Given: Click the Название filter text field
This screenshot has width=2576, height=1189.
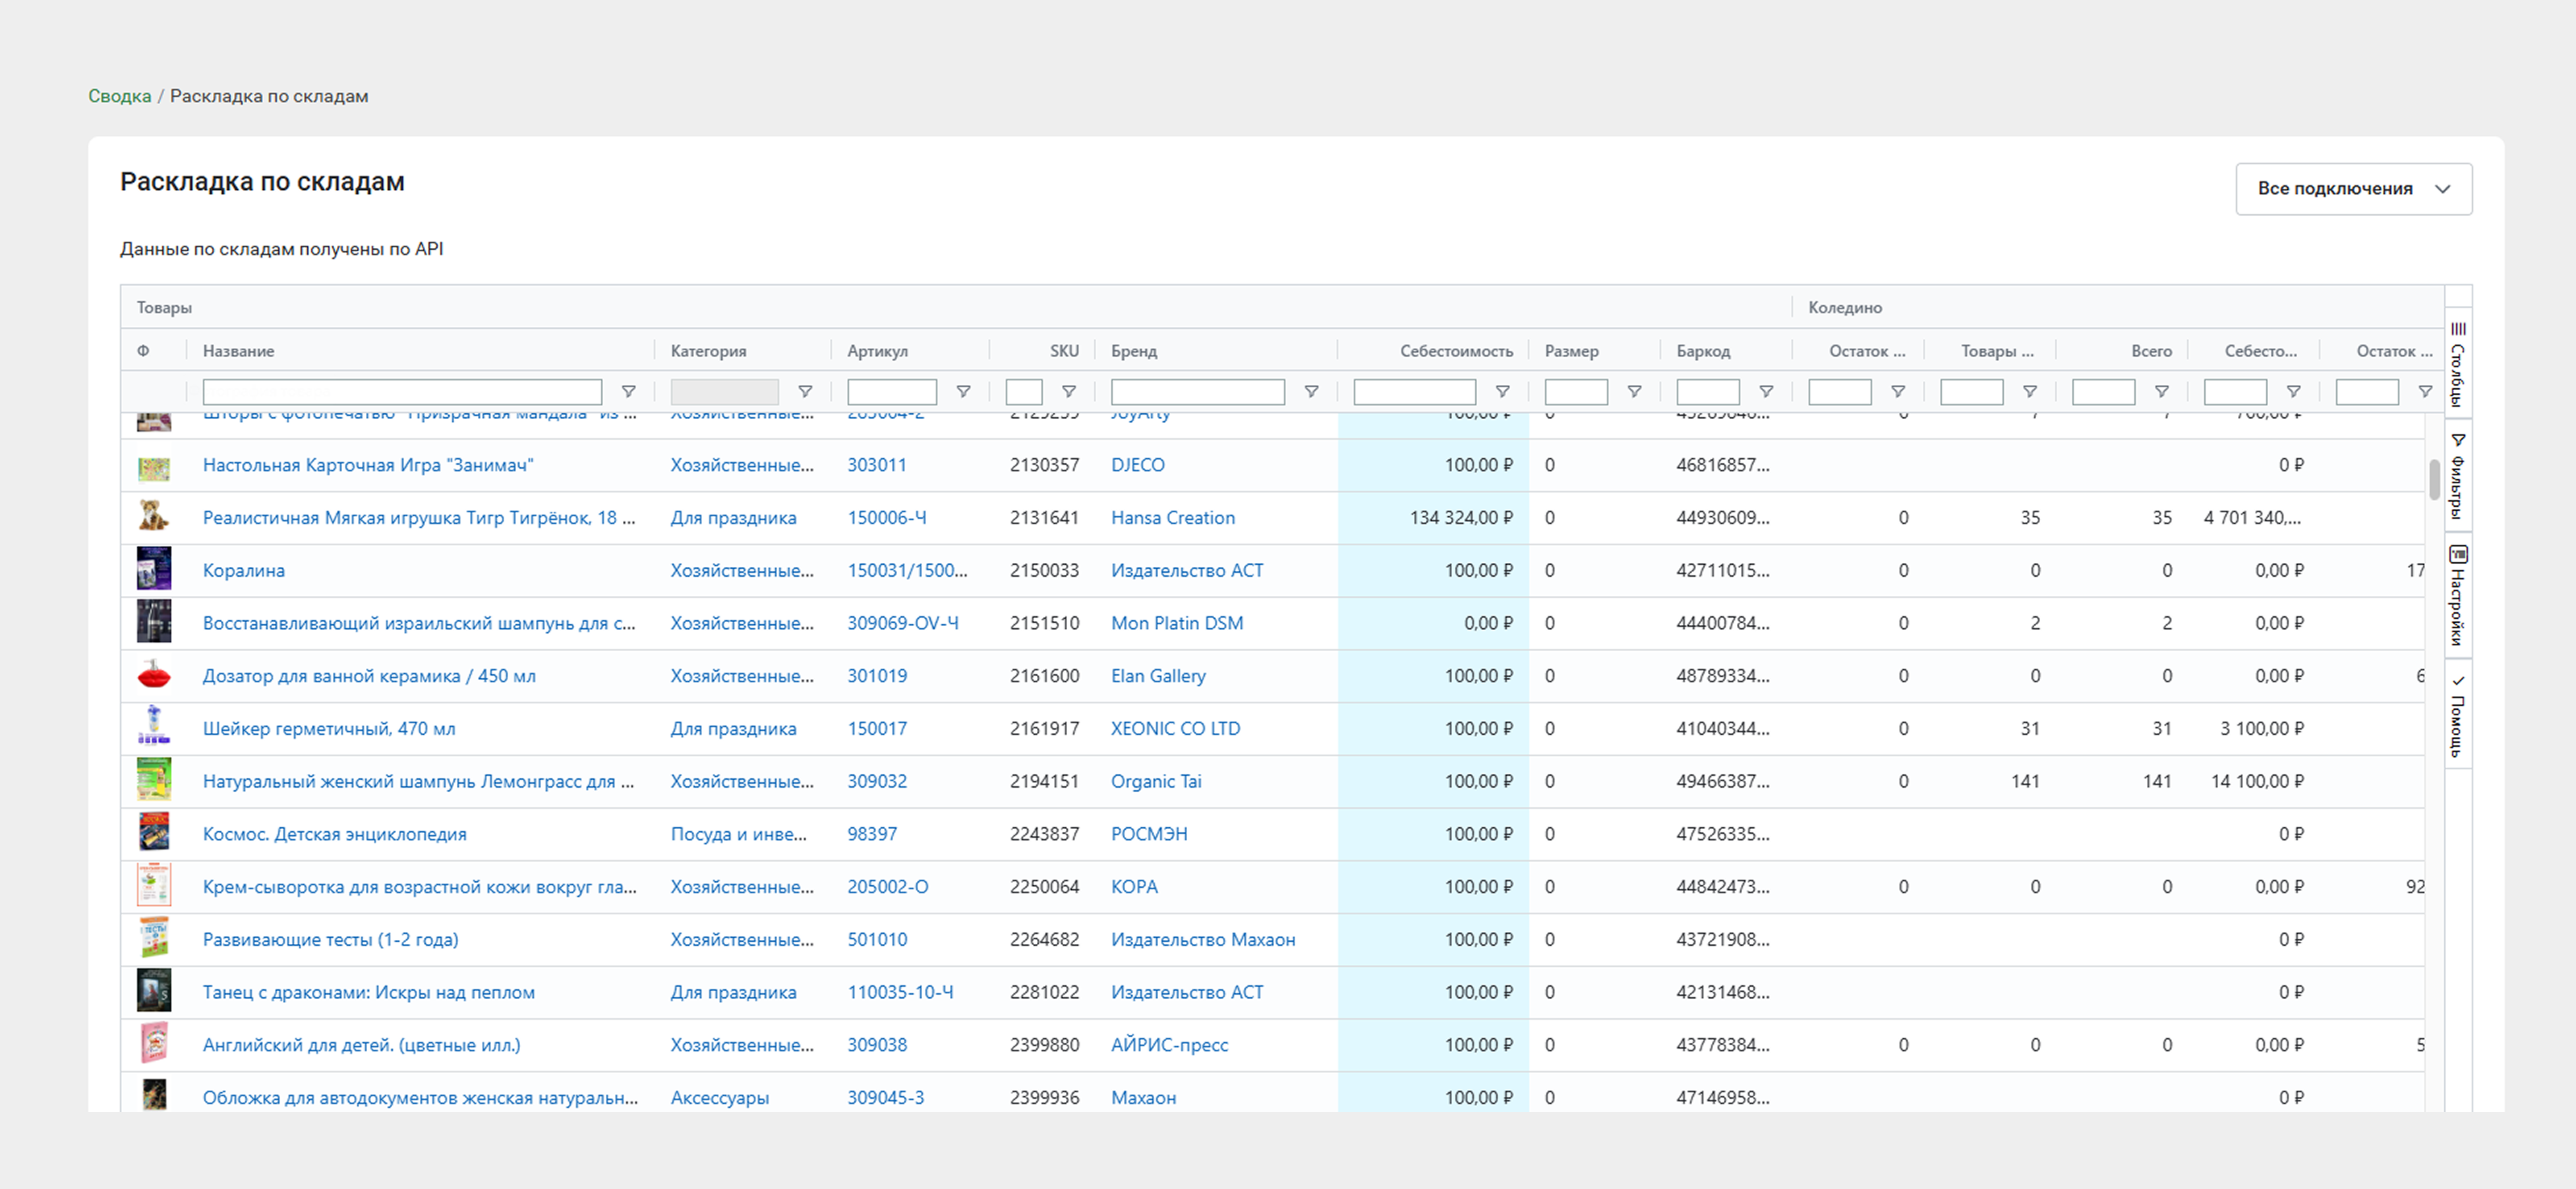Looking at the screenshot, I should tap(402, 392).
